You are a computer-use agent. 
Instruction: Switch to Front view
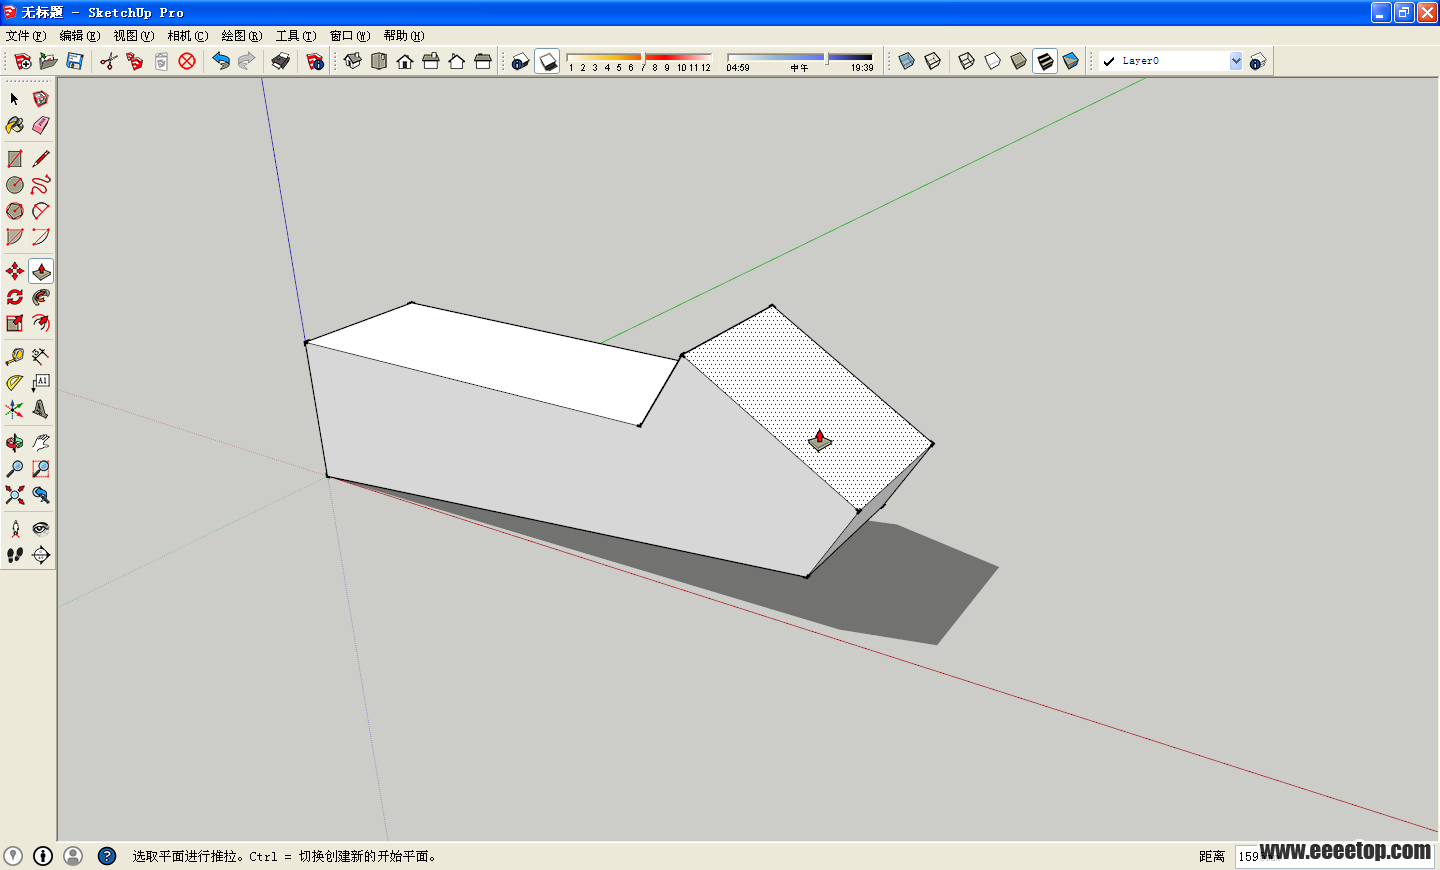[405, 61]
